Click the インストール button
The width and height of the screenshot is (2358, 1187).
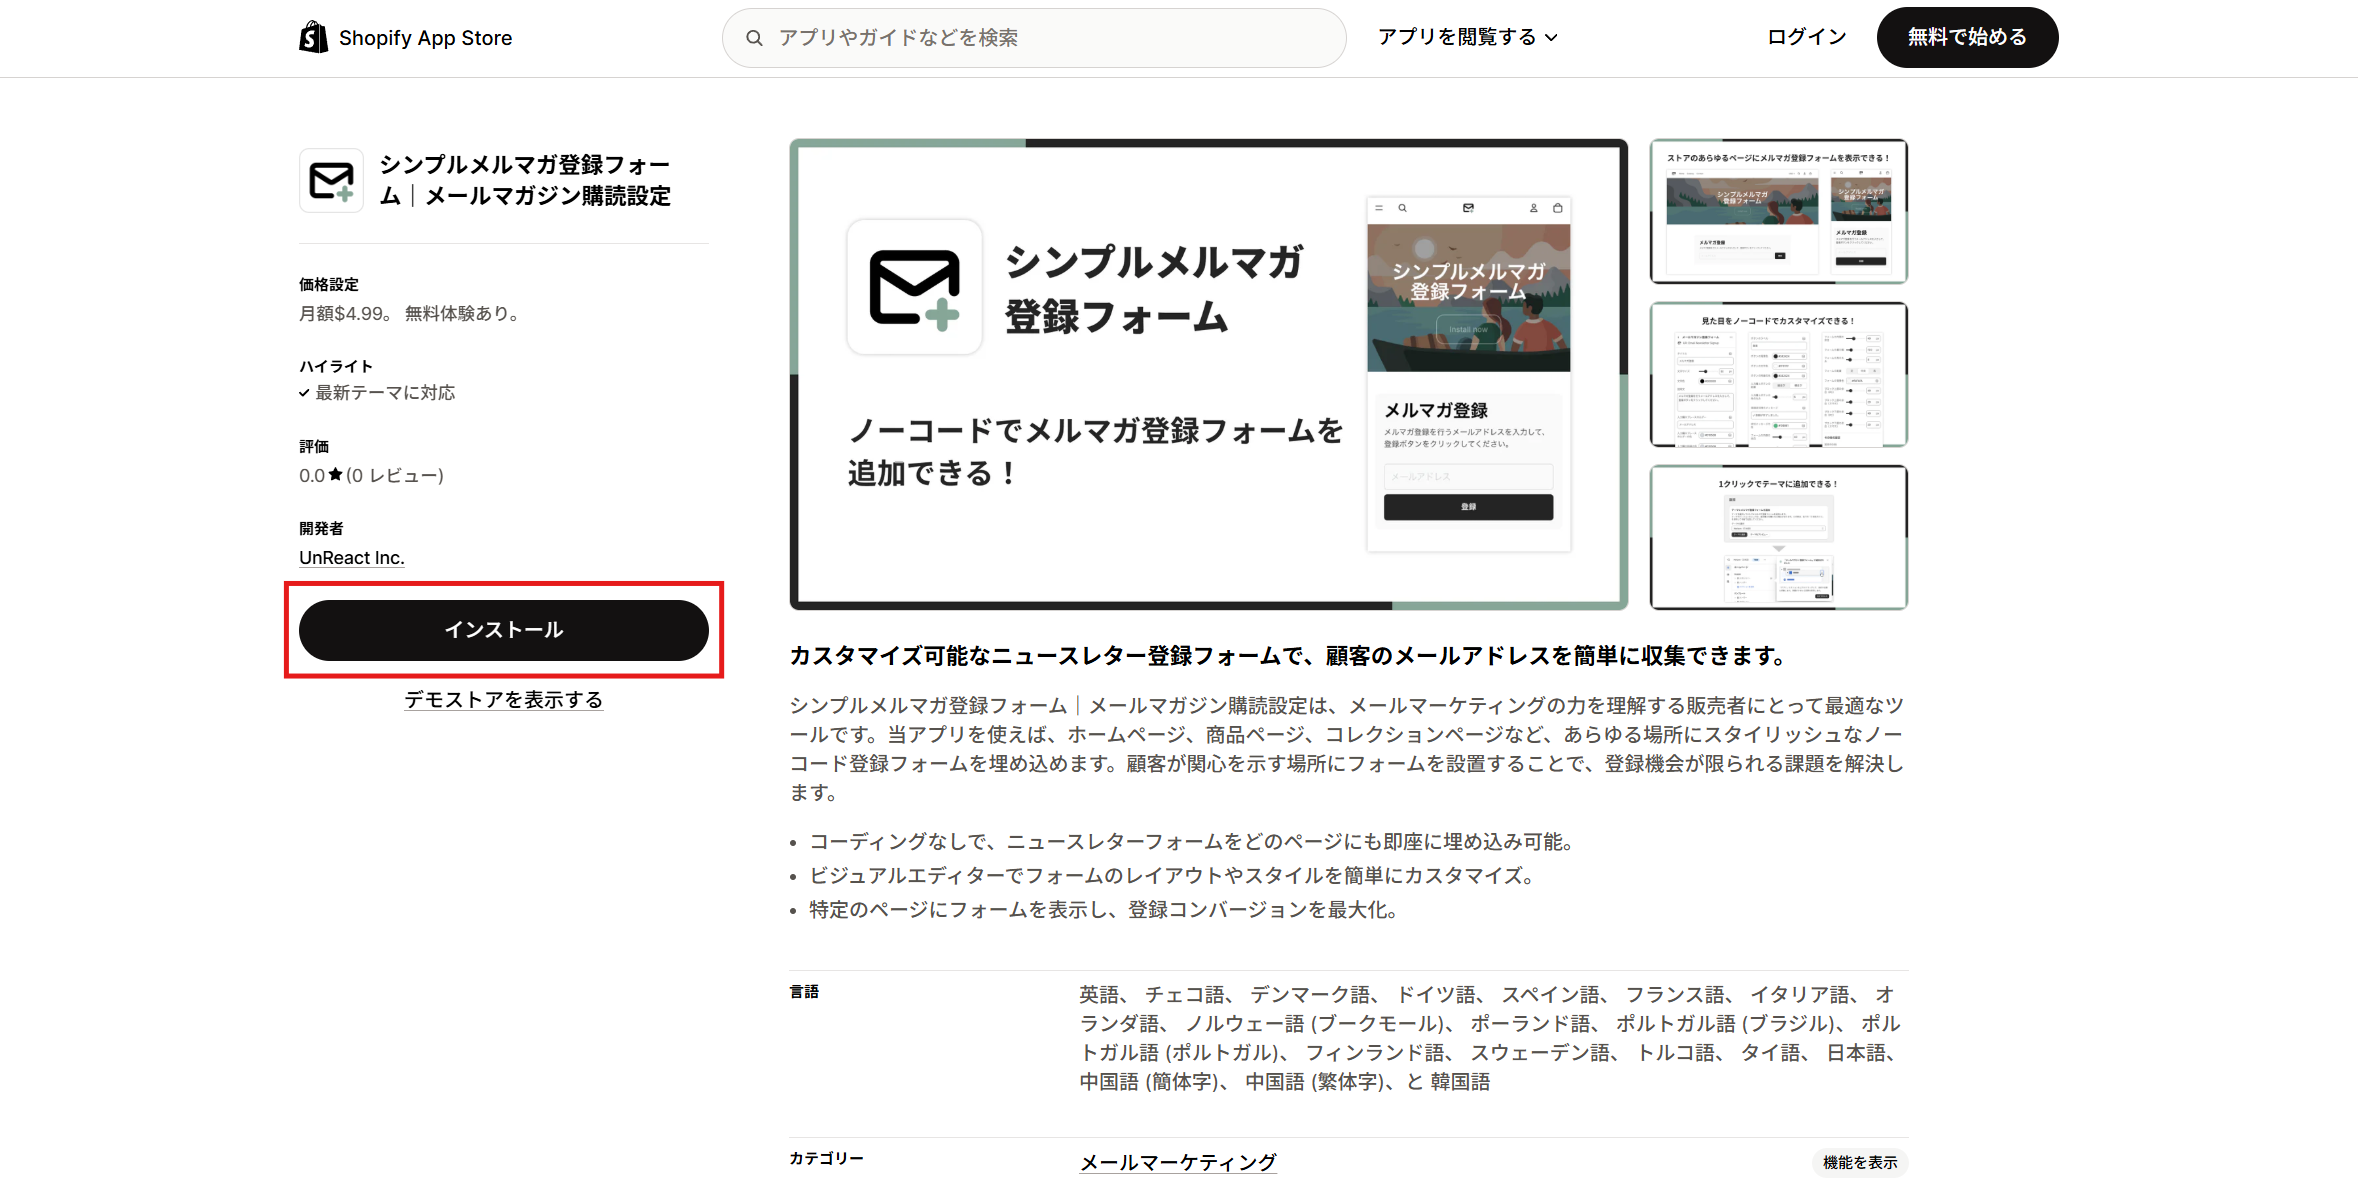coord(503,630)
